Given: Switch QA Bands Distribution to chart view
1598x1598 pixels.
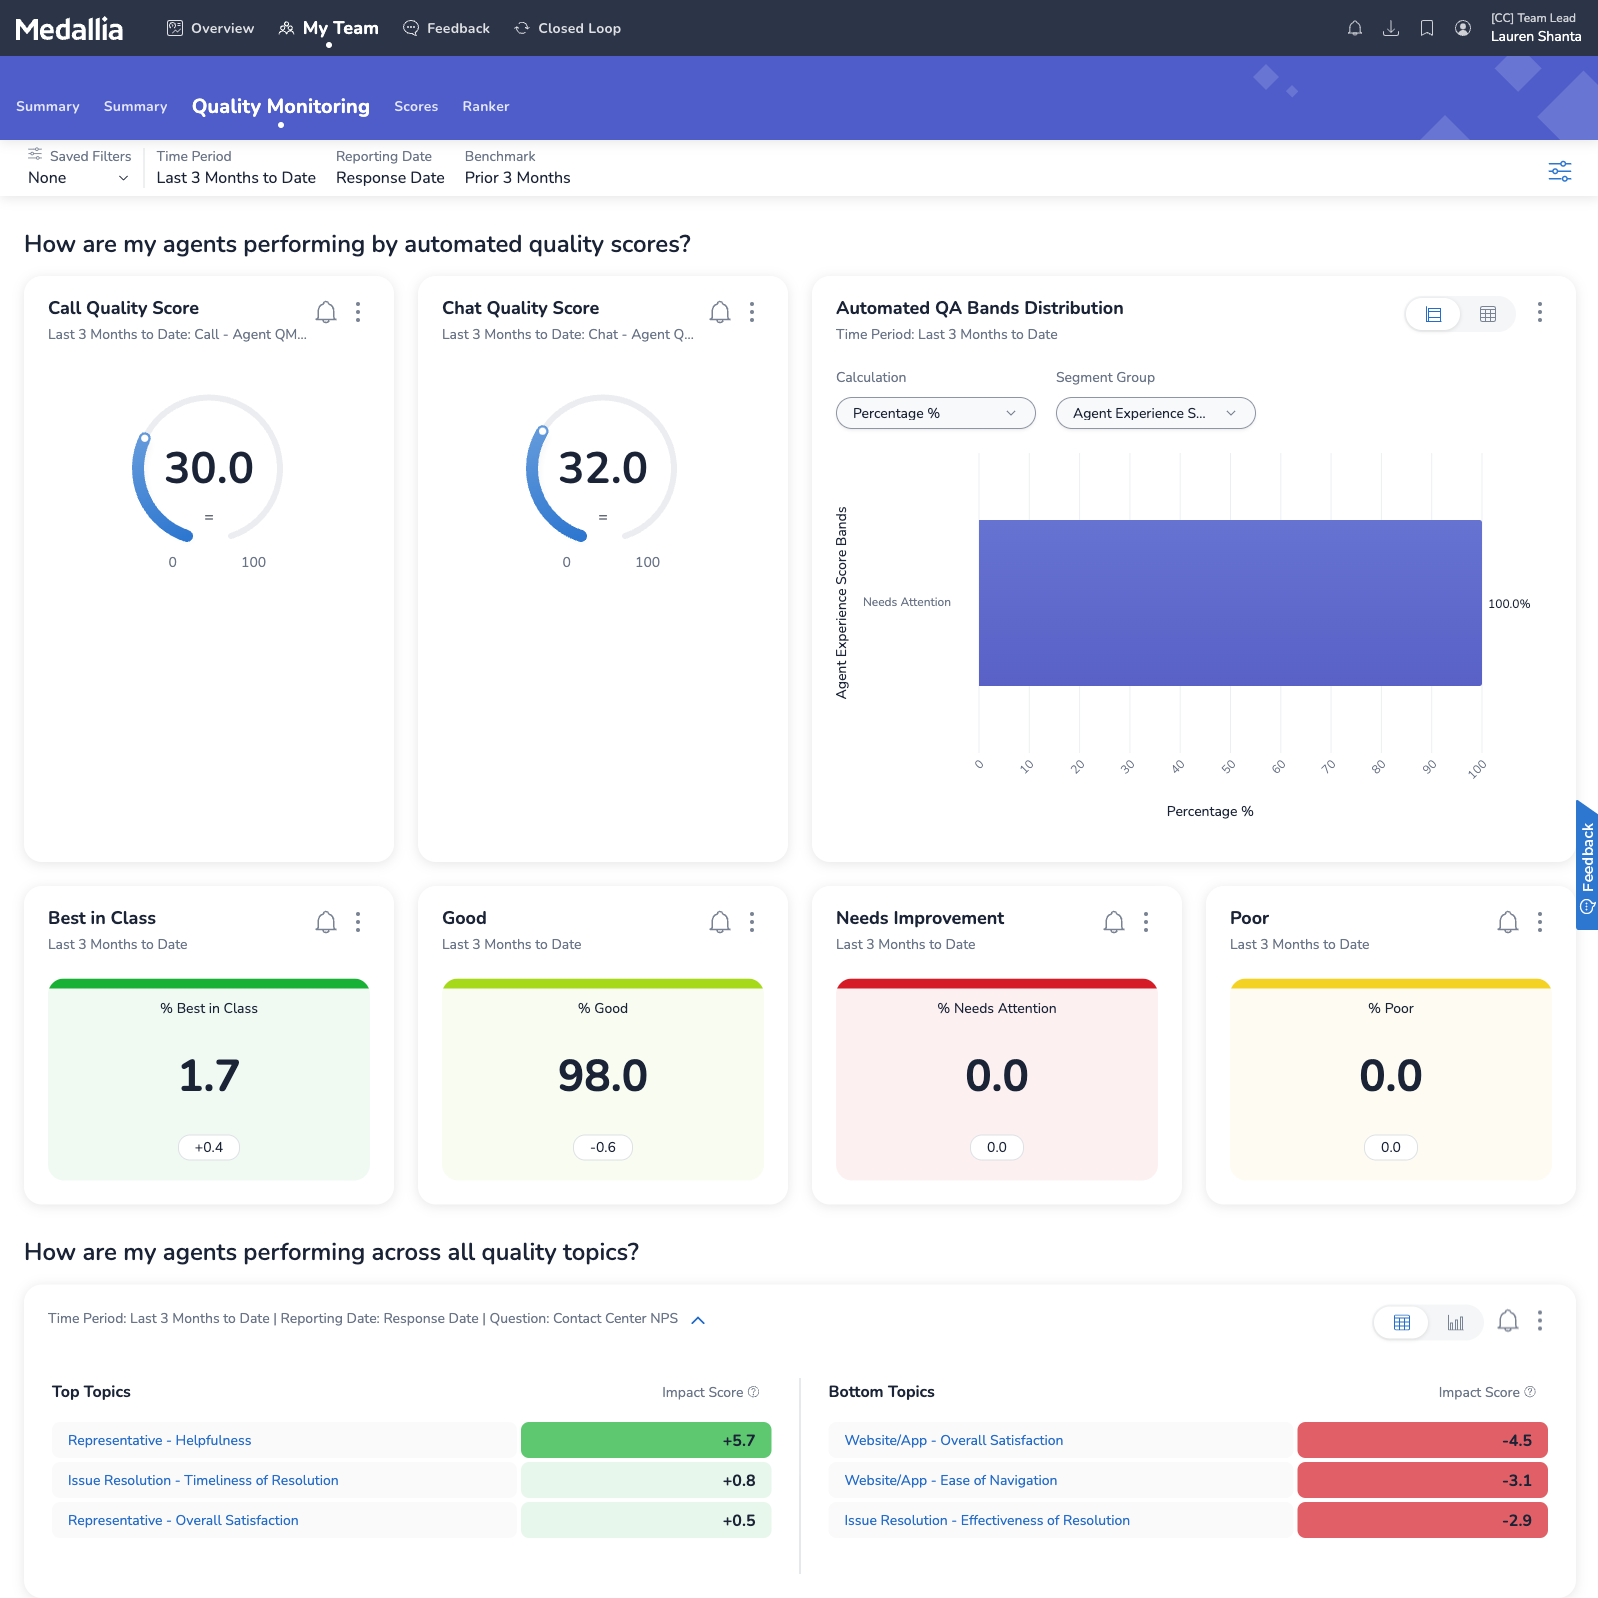Looking at the screenshot, I should pyautogui.click(x=1433, y=314).
